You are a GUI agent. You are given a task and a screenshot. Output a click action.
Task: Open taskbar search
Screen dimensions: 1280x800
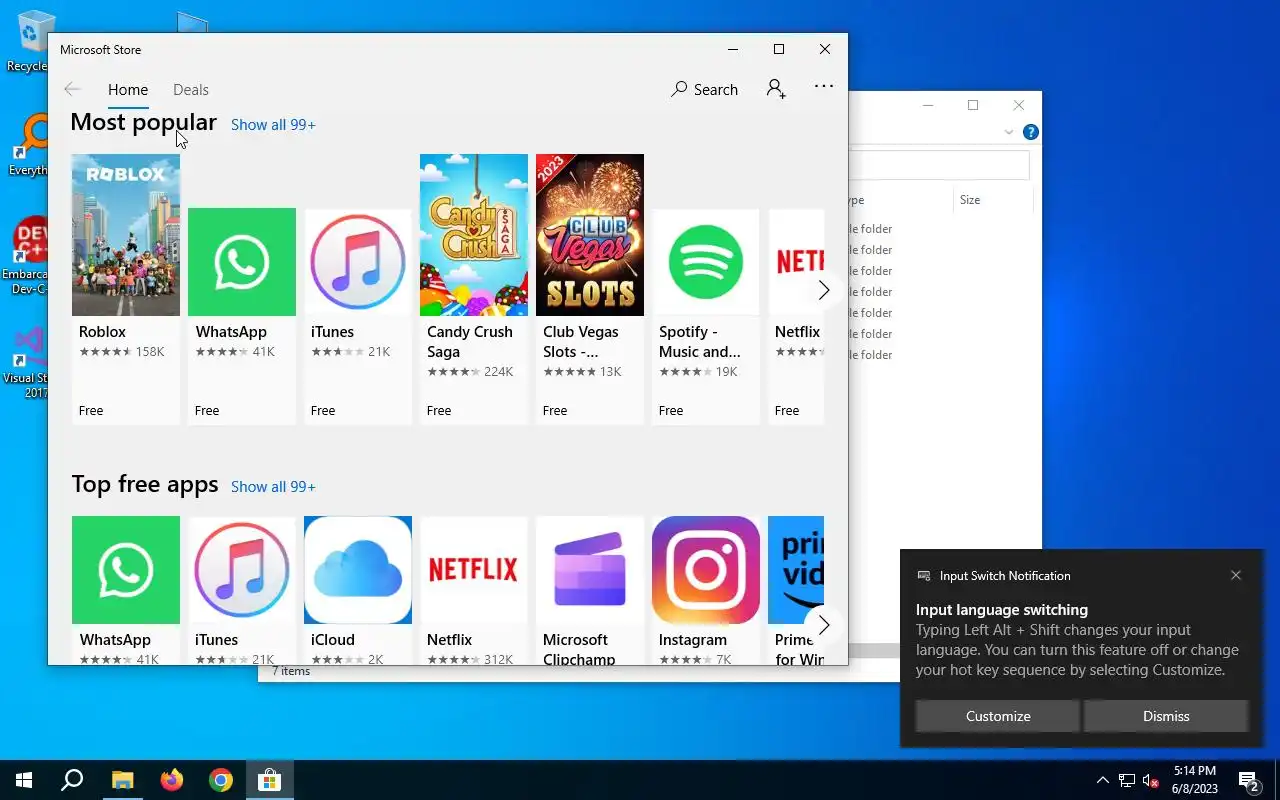(x=72, y=780)
